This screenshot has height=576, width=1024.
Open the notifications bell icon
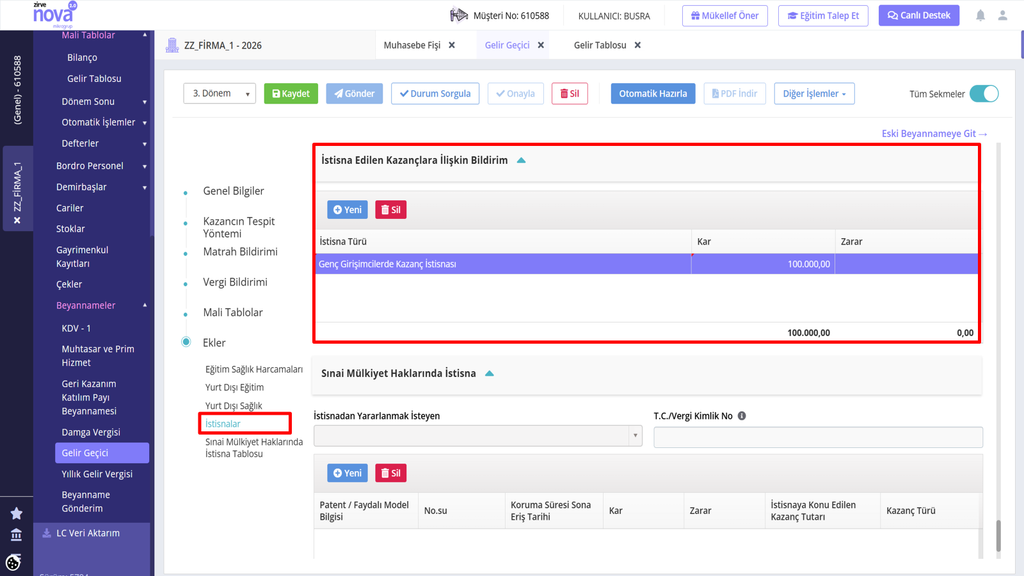point(980,16)
